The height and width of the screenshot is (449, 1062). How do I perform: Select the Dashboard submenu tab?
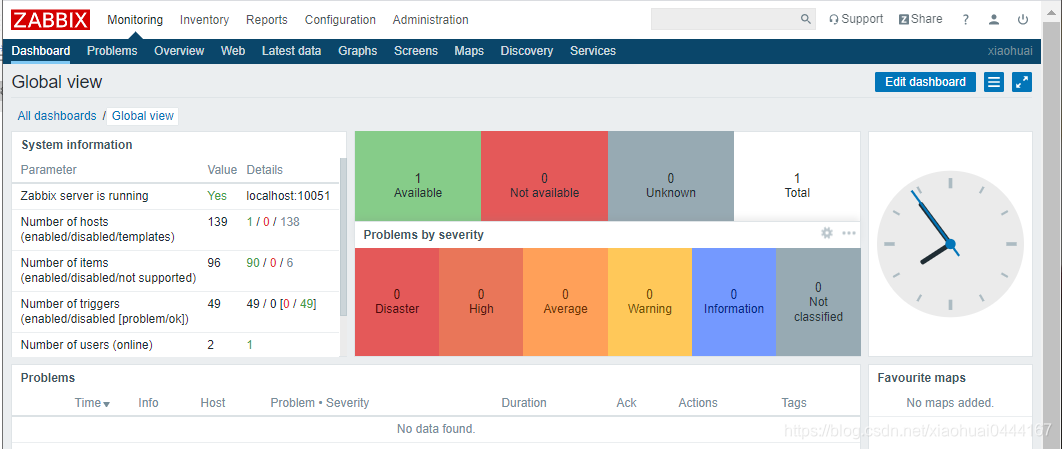click(x=41, y=51)
